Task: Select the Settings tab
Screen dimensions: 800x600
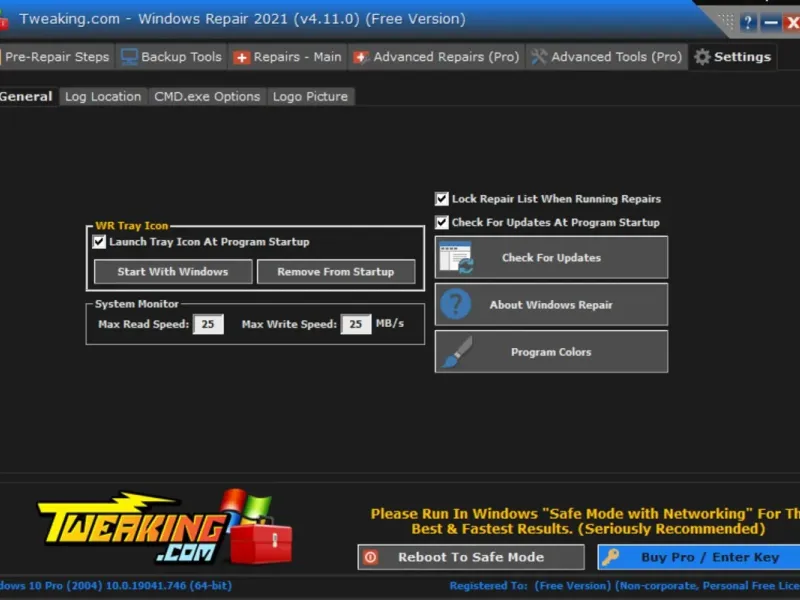Action: (x=733, y=57)
